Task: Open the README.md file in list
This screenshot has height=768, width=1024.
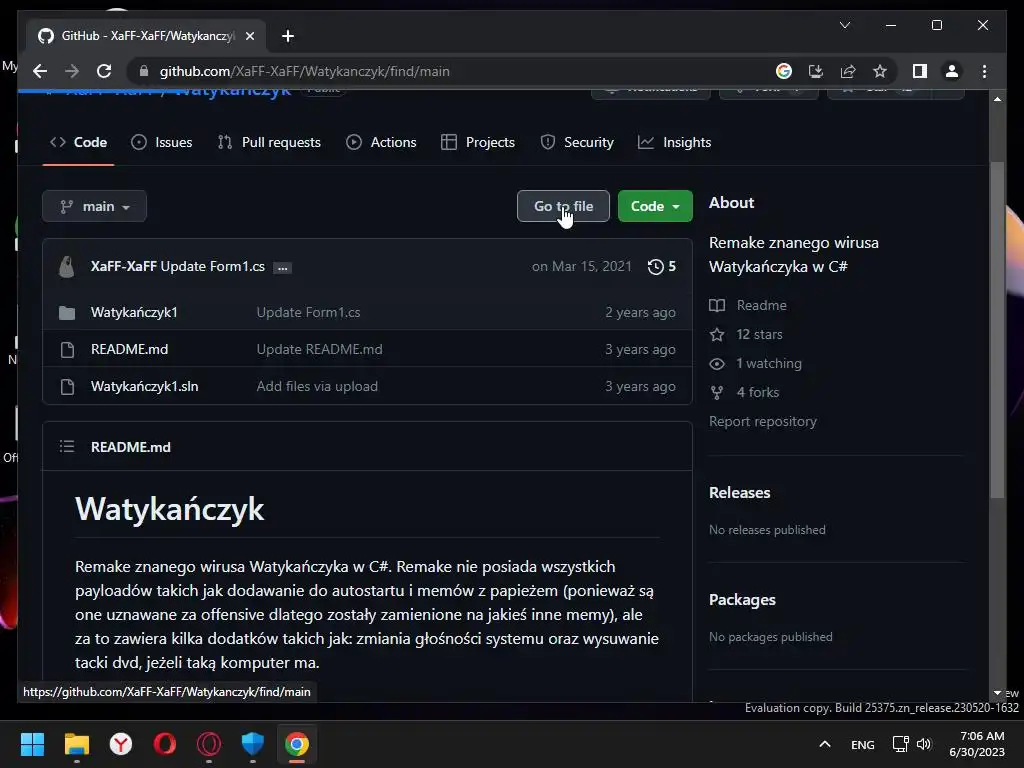Action: click(129, 349)
